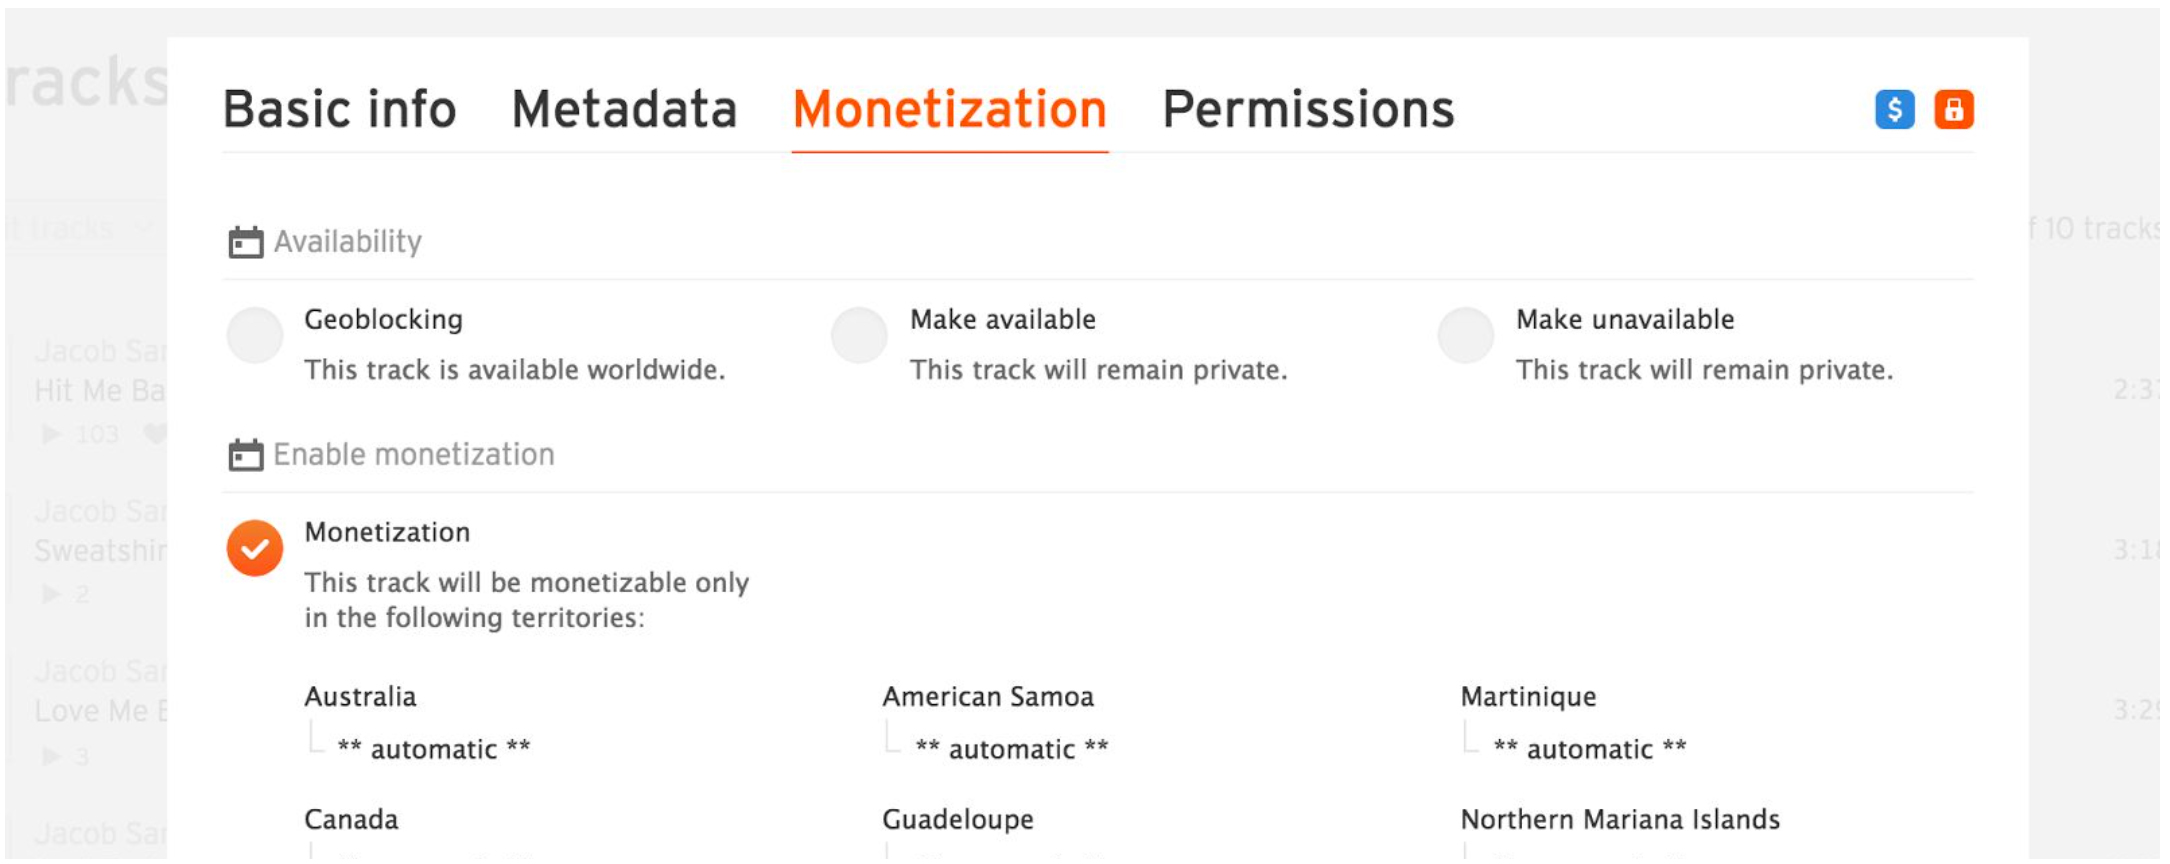Click the tree branch icon under Australia
The height and width of the screenshot is (864, 2170).
[317, 739]
